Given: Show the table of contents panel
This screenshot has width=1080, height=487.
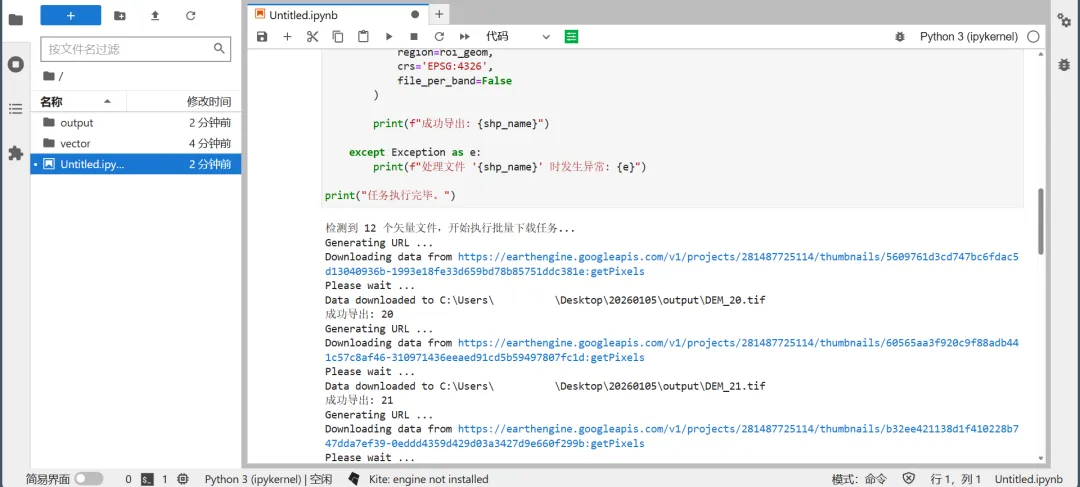Looking at the screenshot, I should (15, 109).
